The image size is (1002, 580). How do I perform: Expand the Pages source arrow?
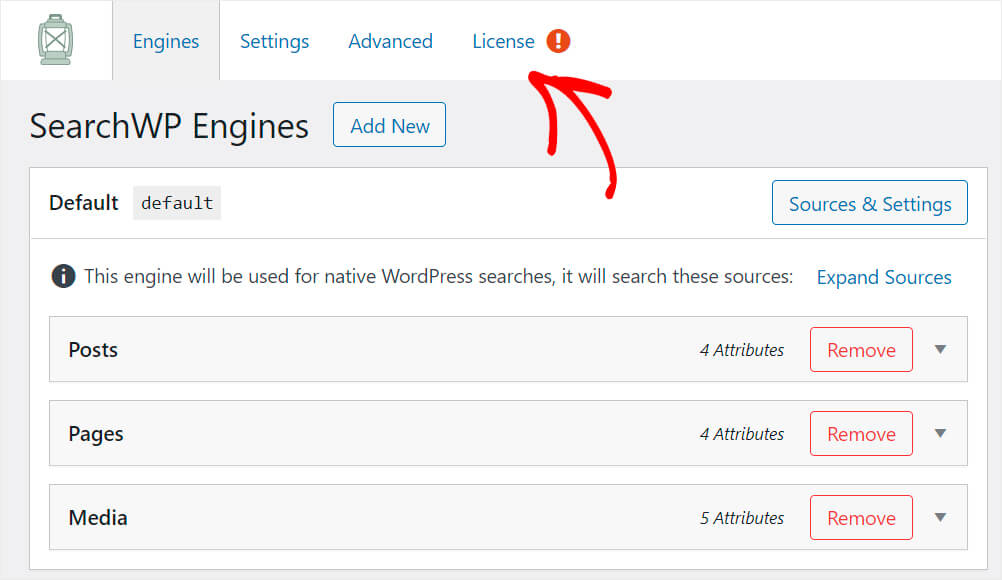click(941, 434)
